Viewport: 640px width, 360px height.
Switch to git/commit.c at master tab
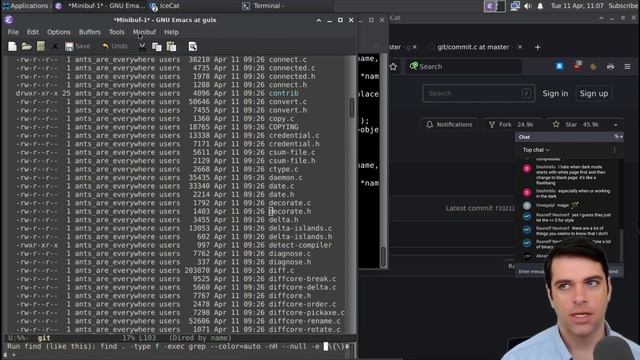[473, 47]
